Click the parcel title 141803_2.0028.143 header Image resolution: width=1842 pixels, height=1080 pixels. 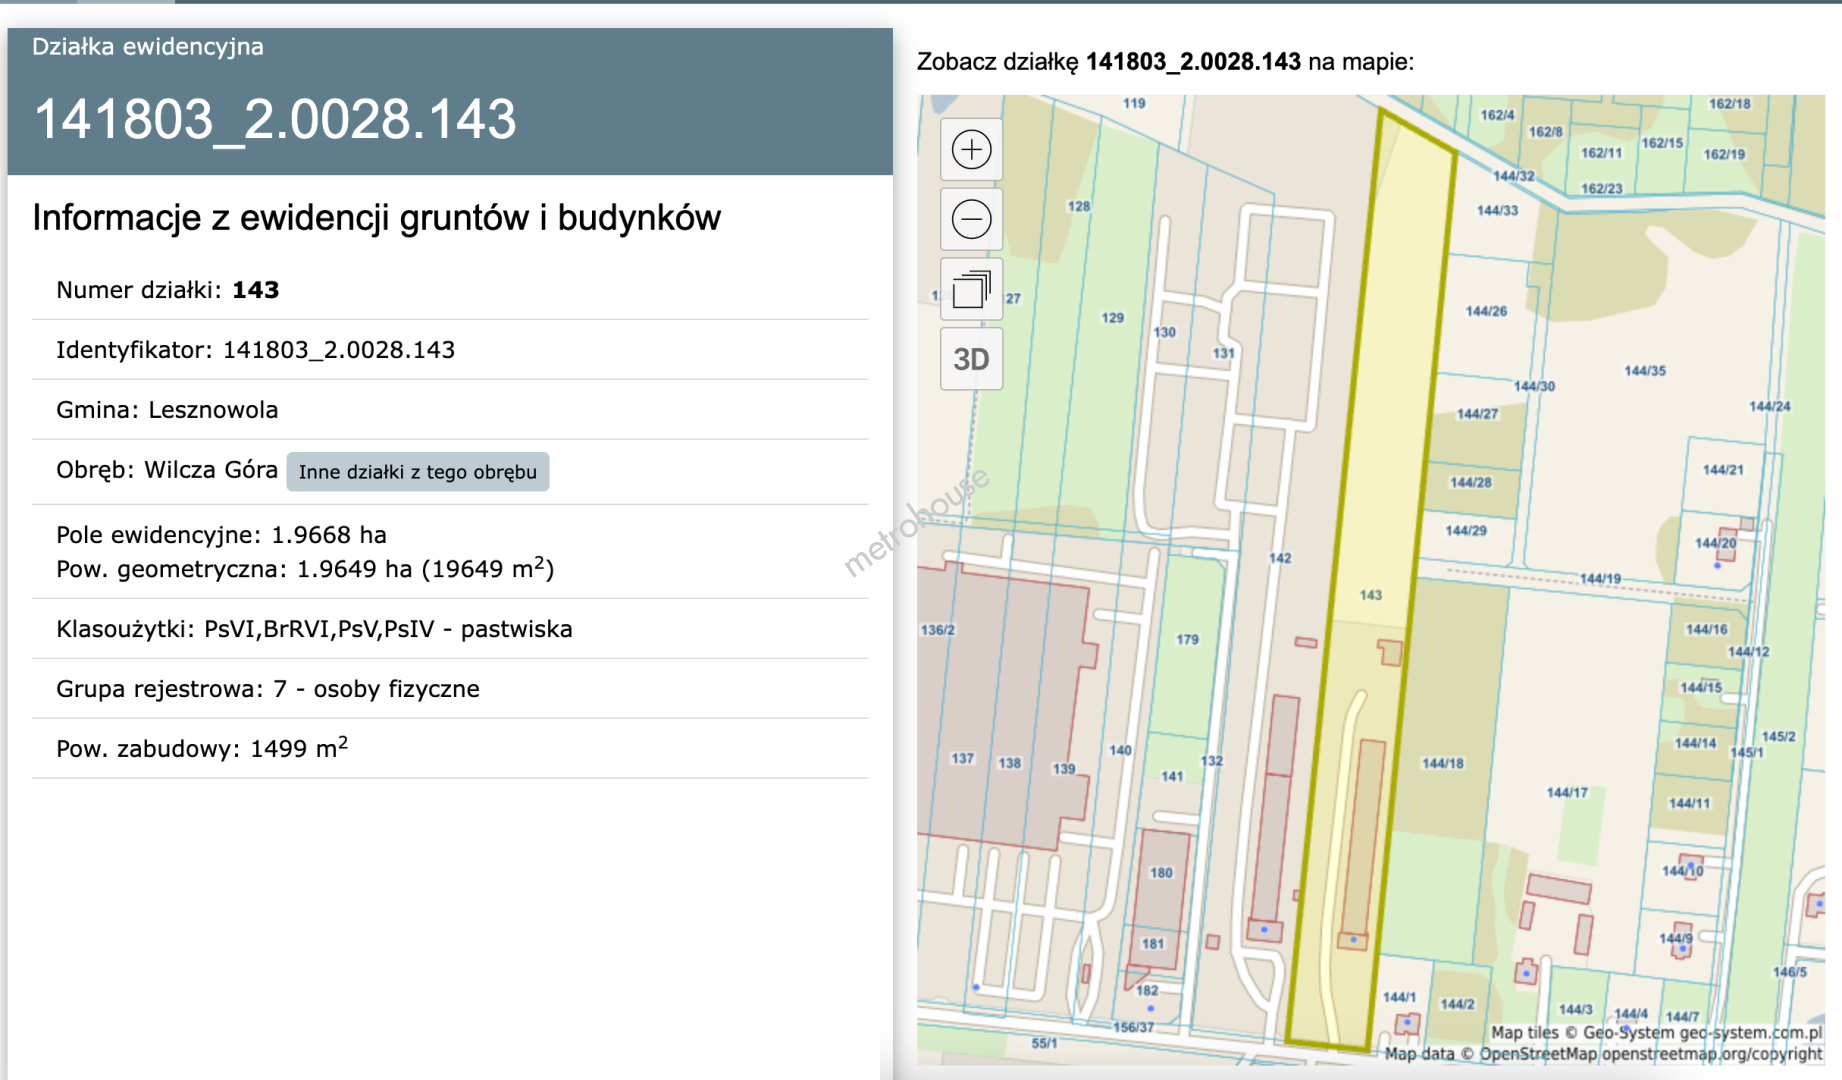[x=275, y=119]
